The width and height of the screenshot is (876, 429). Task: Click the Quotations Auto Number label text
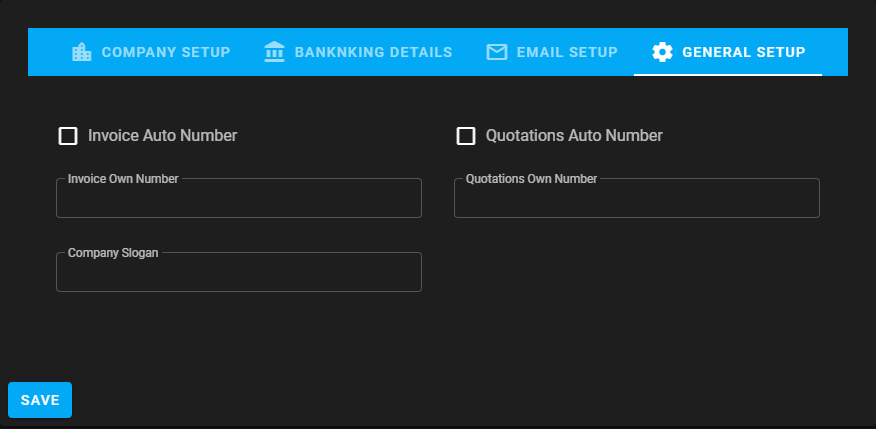(x=574, y=136)
